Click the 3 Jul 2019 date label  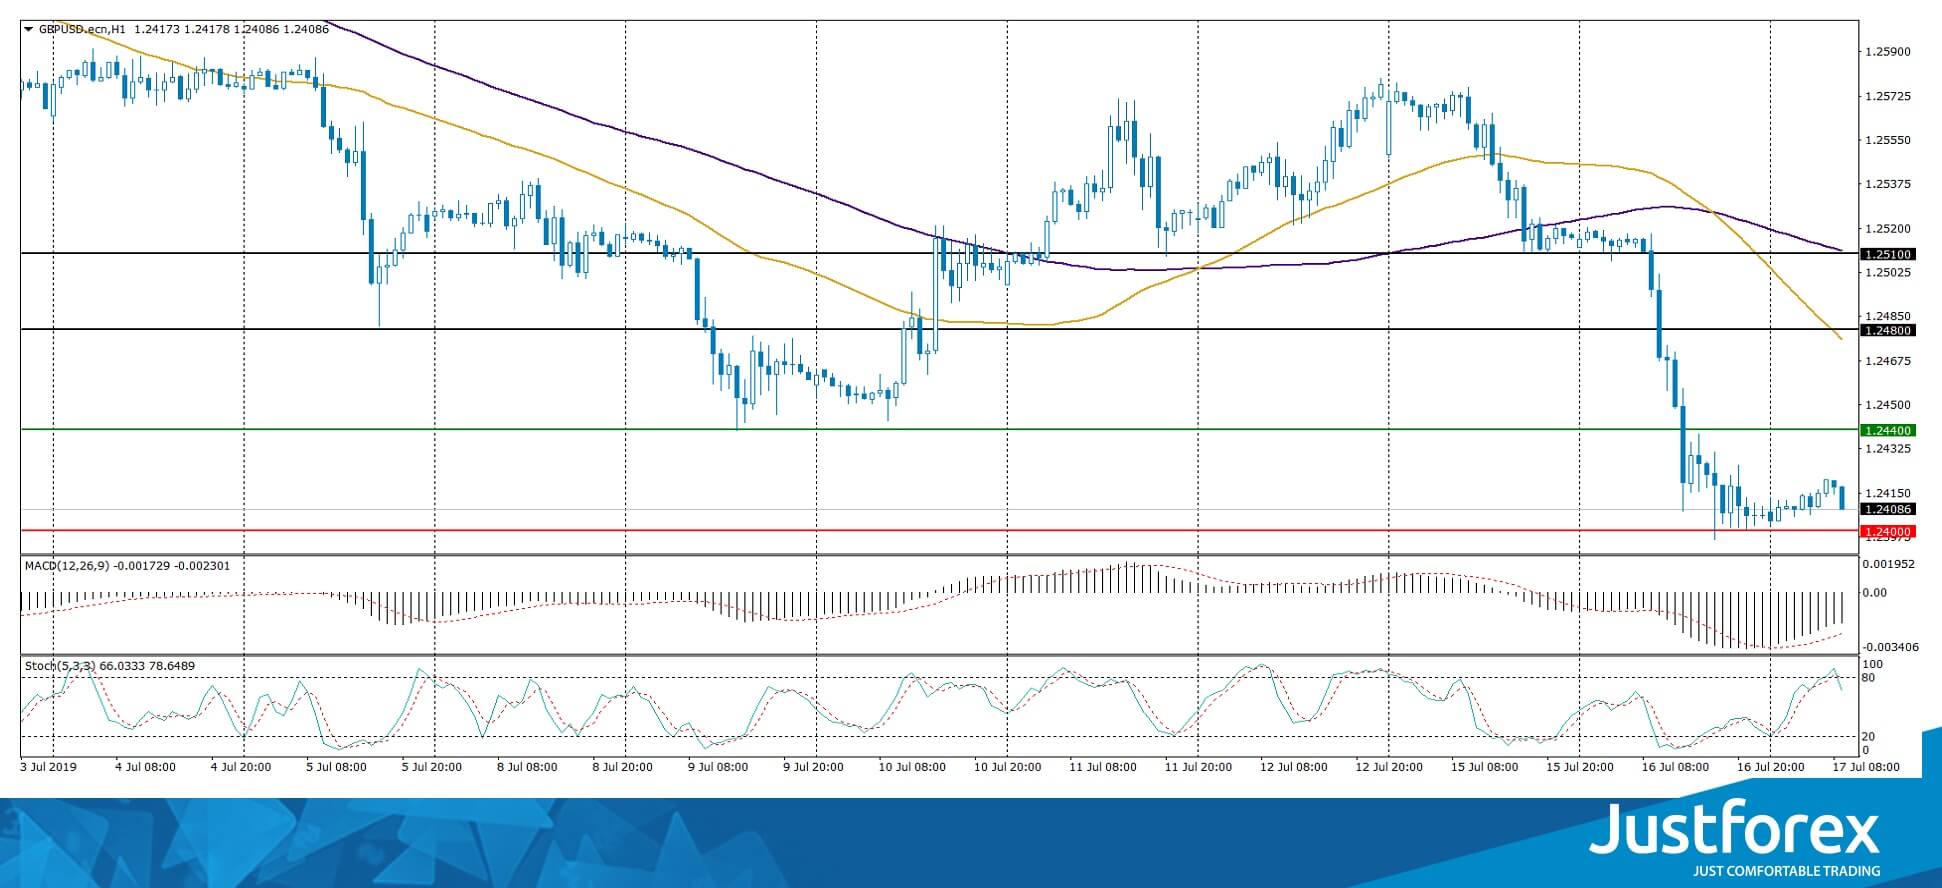49,767
